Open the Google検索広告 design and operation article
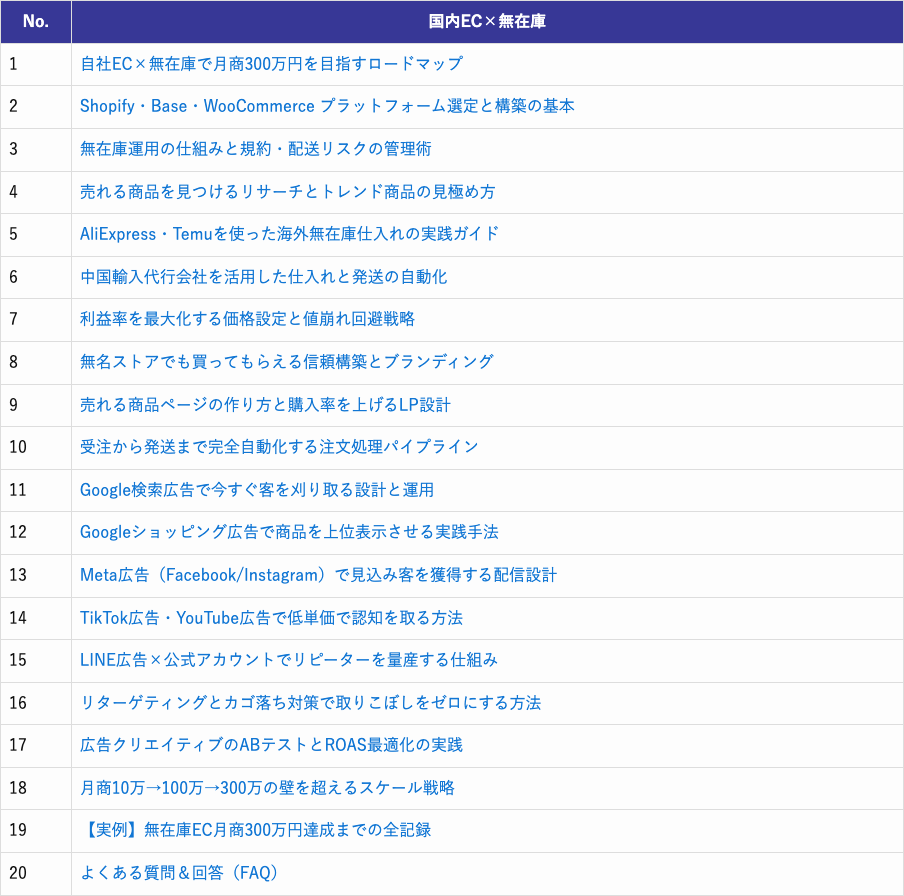 coord(262,490)
